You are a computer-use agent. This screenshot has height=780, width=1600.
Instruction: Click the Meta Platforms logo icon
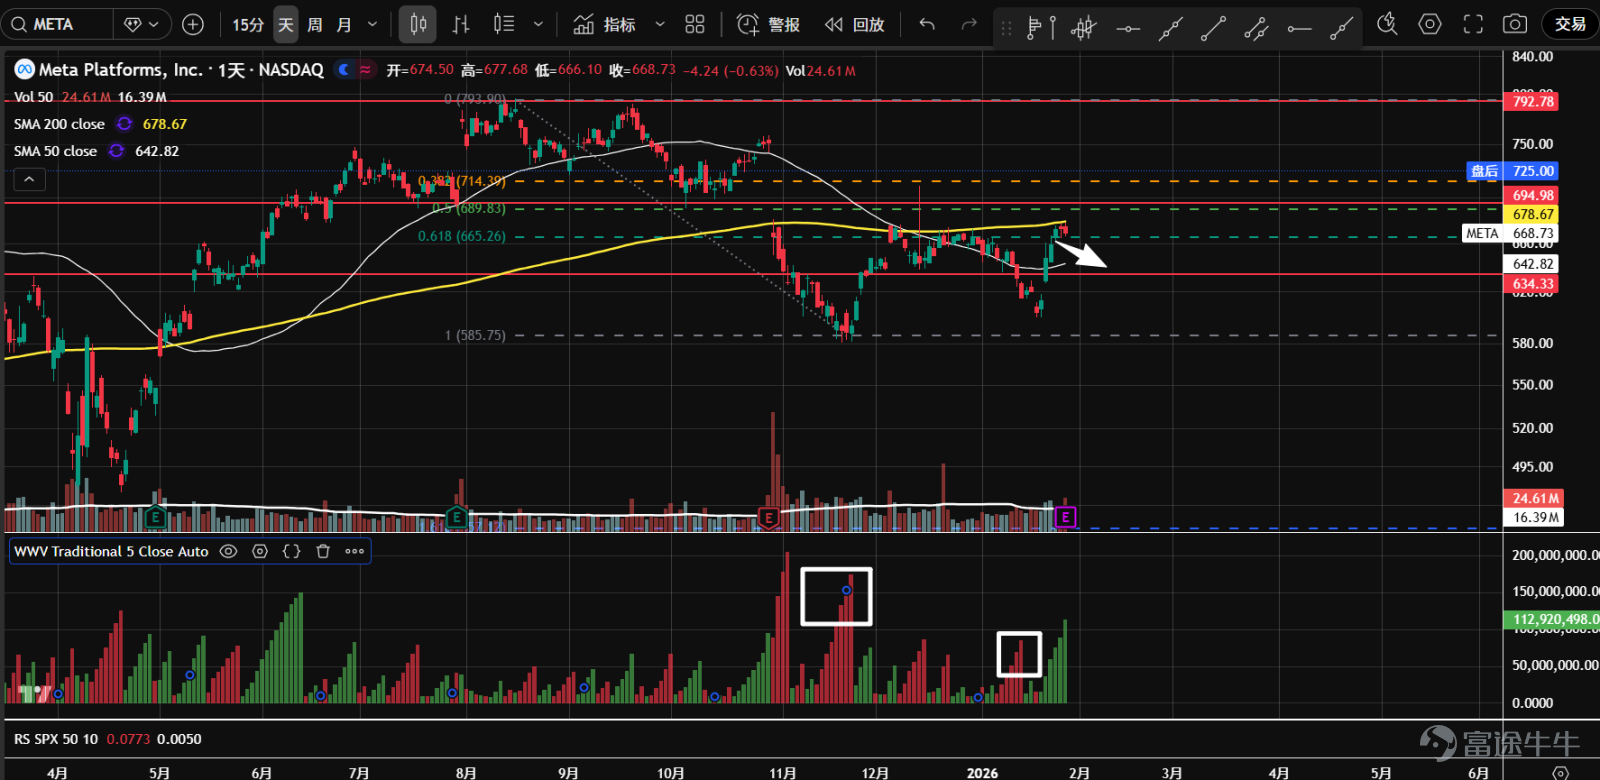pos(24,69)
